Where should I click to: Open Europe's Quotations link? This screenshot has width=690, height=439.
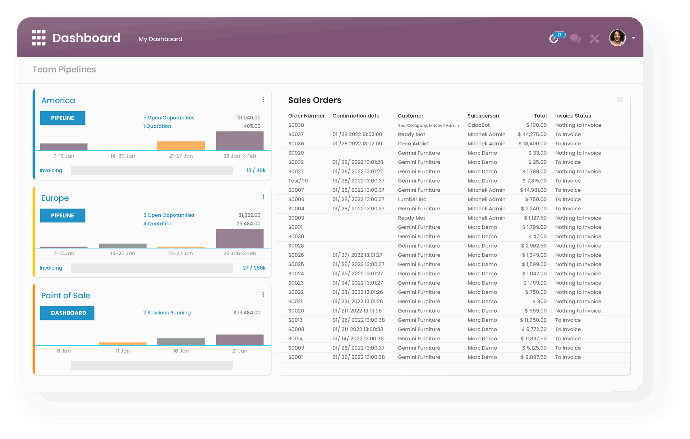coord(158,223)
